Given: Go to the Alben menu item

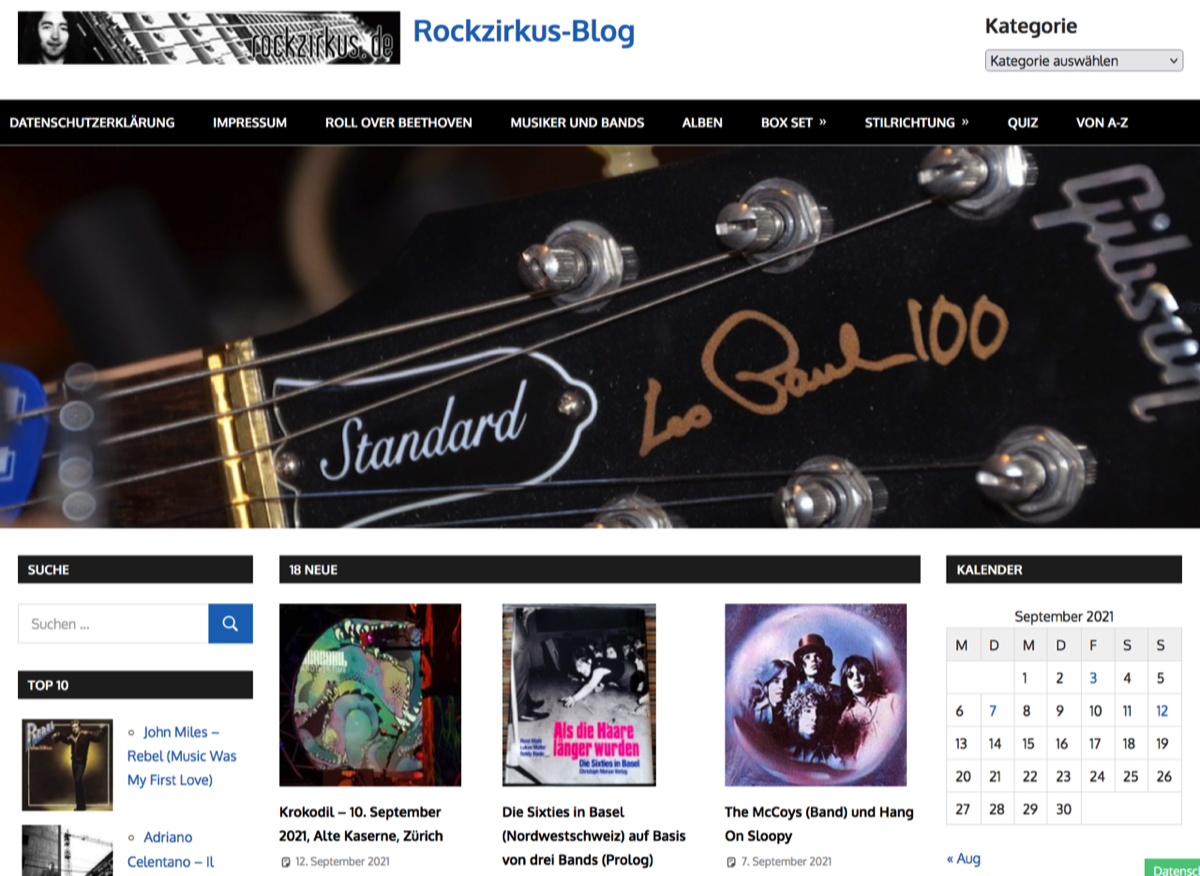Looking at the screenshot, I should pyautogui.click(x=702, y=123).
